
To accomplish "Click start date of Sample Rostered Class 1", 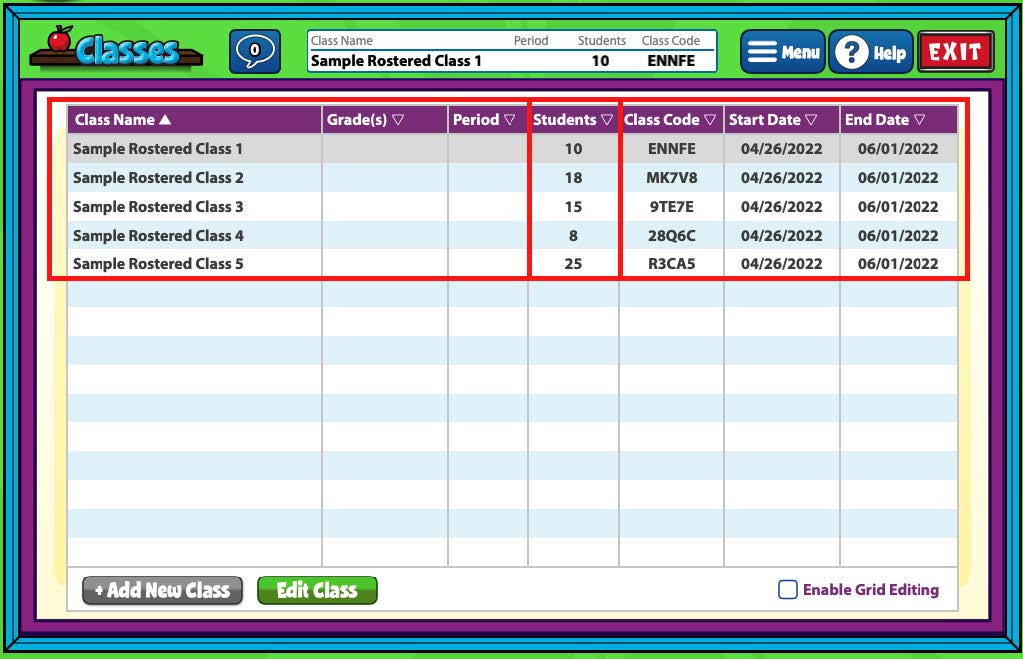I will coord(782,149).
